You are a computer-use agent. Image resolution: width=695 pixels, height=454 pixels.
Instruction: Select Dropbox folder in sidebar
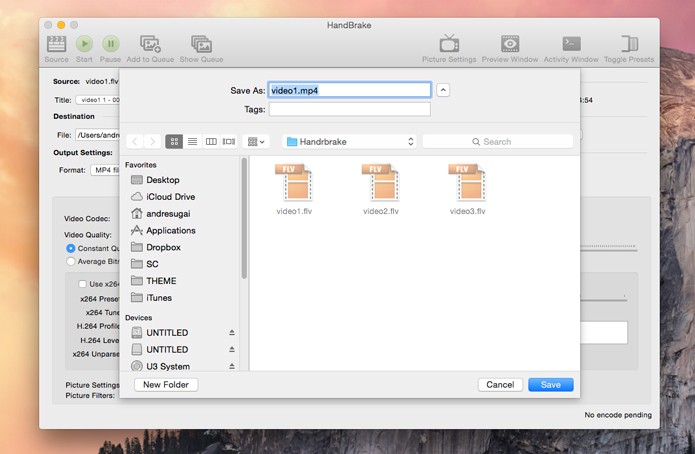tap(156, 247)
